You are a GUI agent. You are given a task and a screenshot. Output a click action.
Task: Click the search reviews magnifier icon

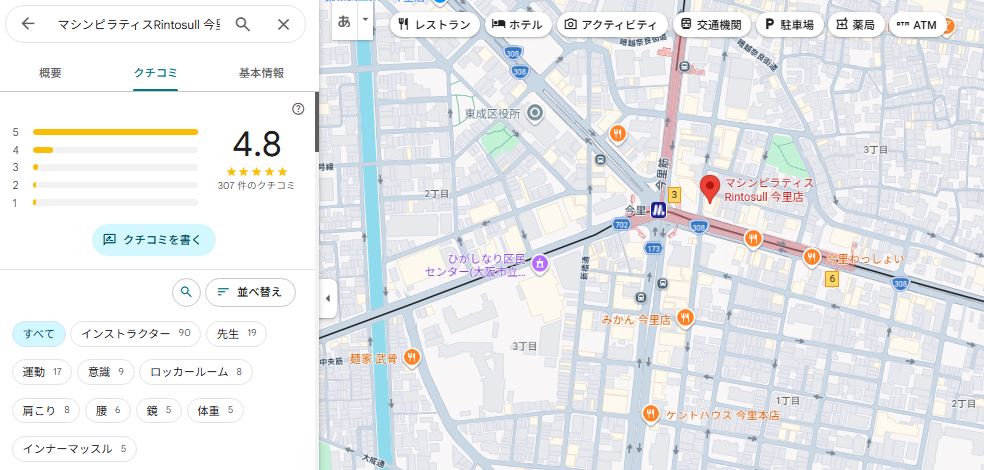coord(184,292)
